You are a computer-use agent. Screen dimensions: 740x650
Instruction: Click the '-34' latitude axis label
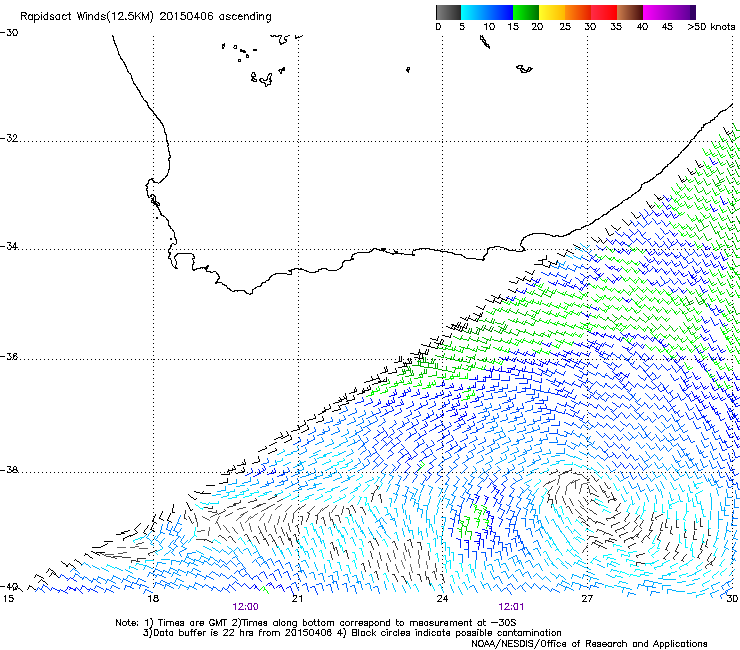coord(9,246)
